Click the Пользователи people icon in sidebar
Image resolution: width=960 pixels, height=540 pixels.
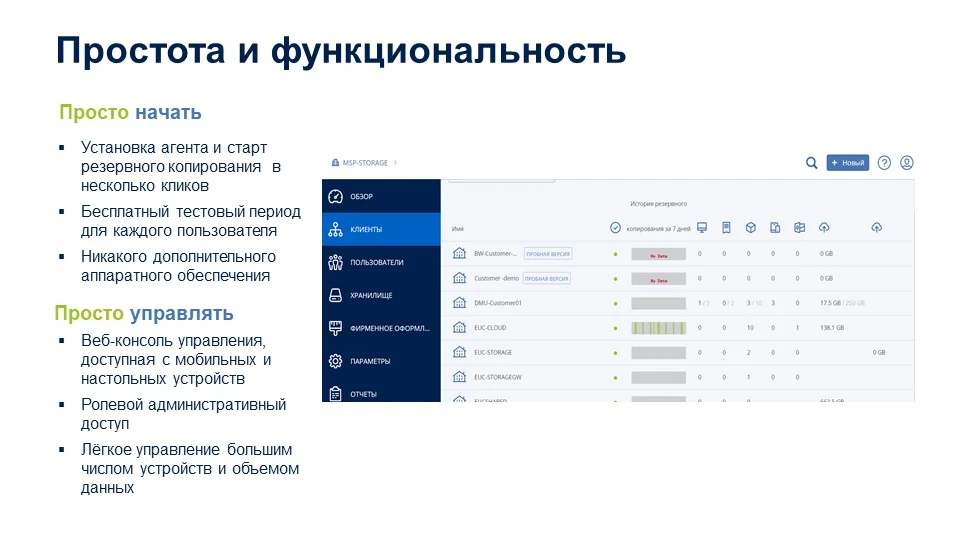click(336, 263)
